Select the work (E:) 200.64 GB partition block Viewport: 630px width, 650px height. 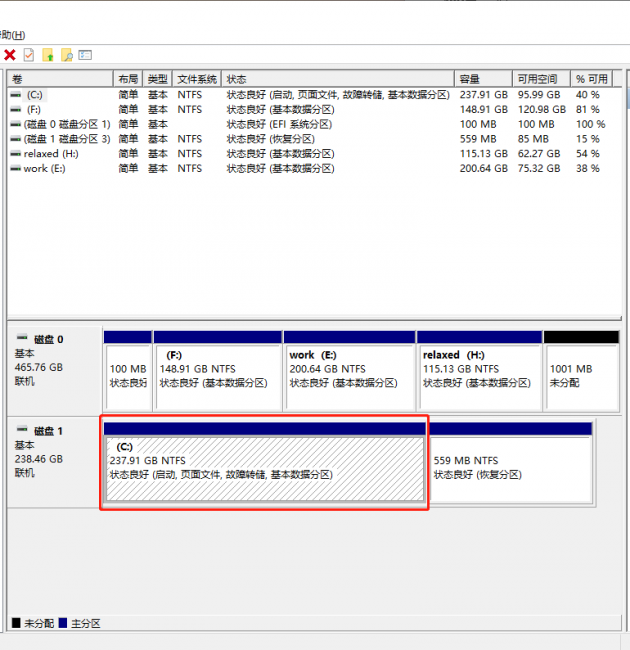[x=349, y=371]
